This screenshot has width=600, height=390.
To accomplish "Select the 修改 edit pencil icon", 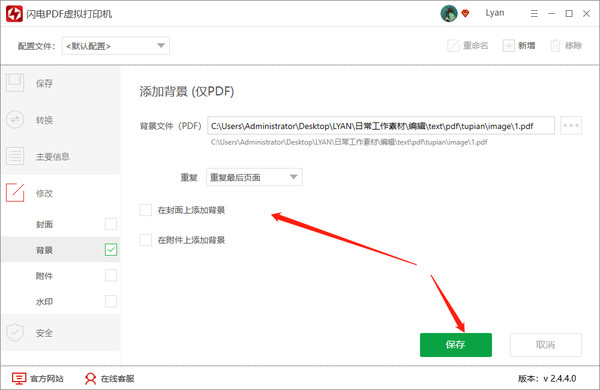I will pos(15,193).
